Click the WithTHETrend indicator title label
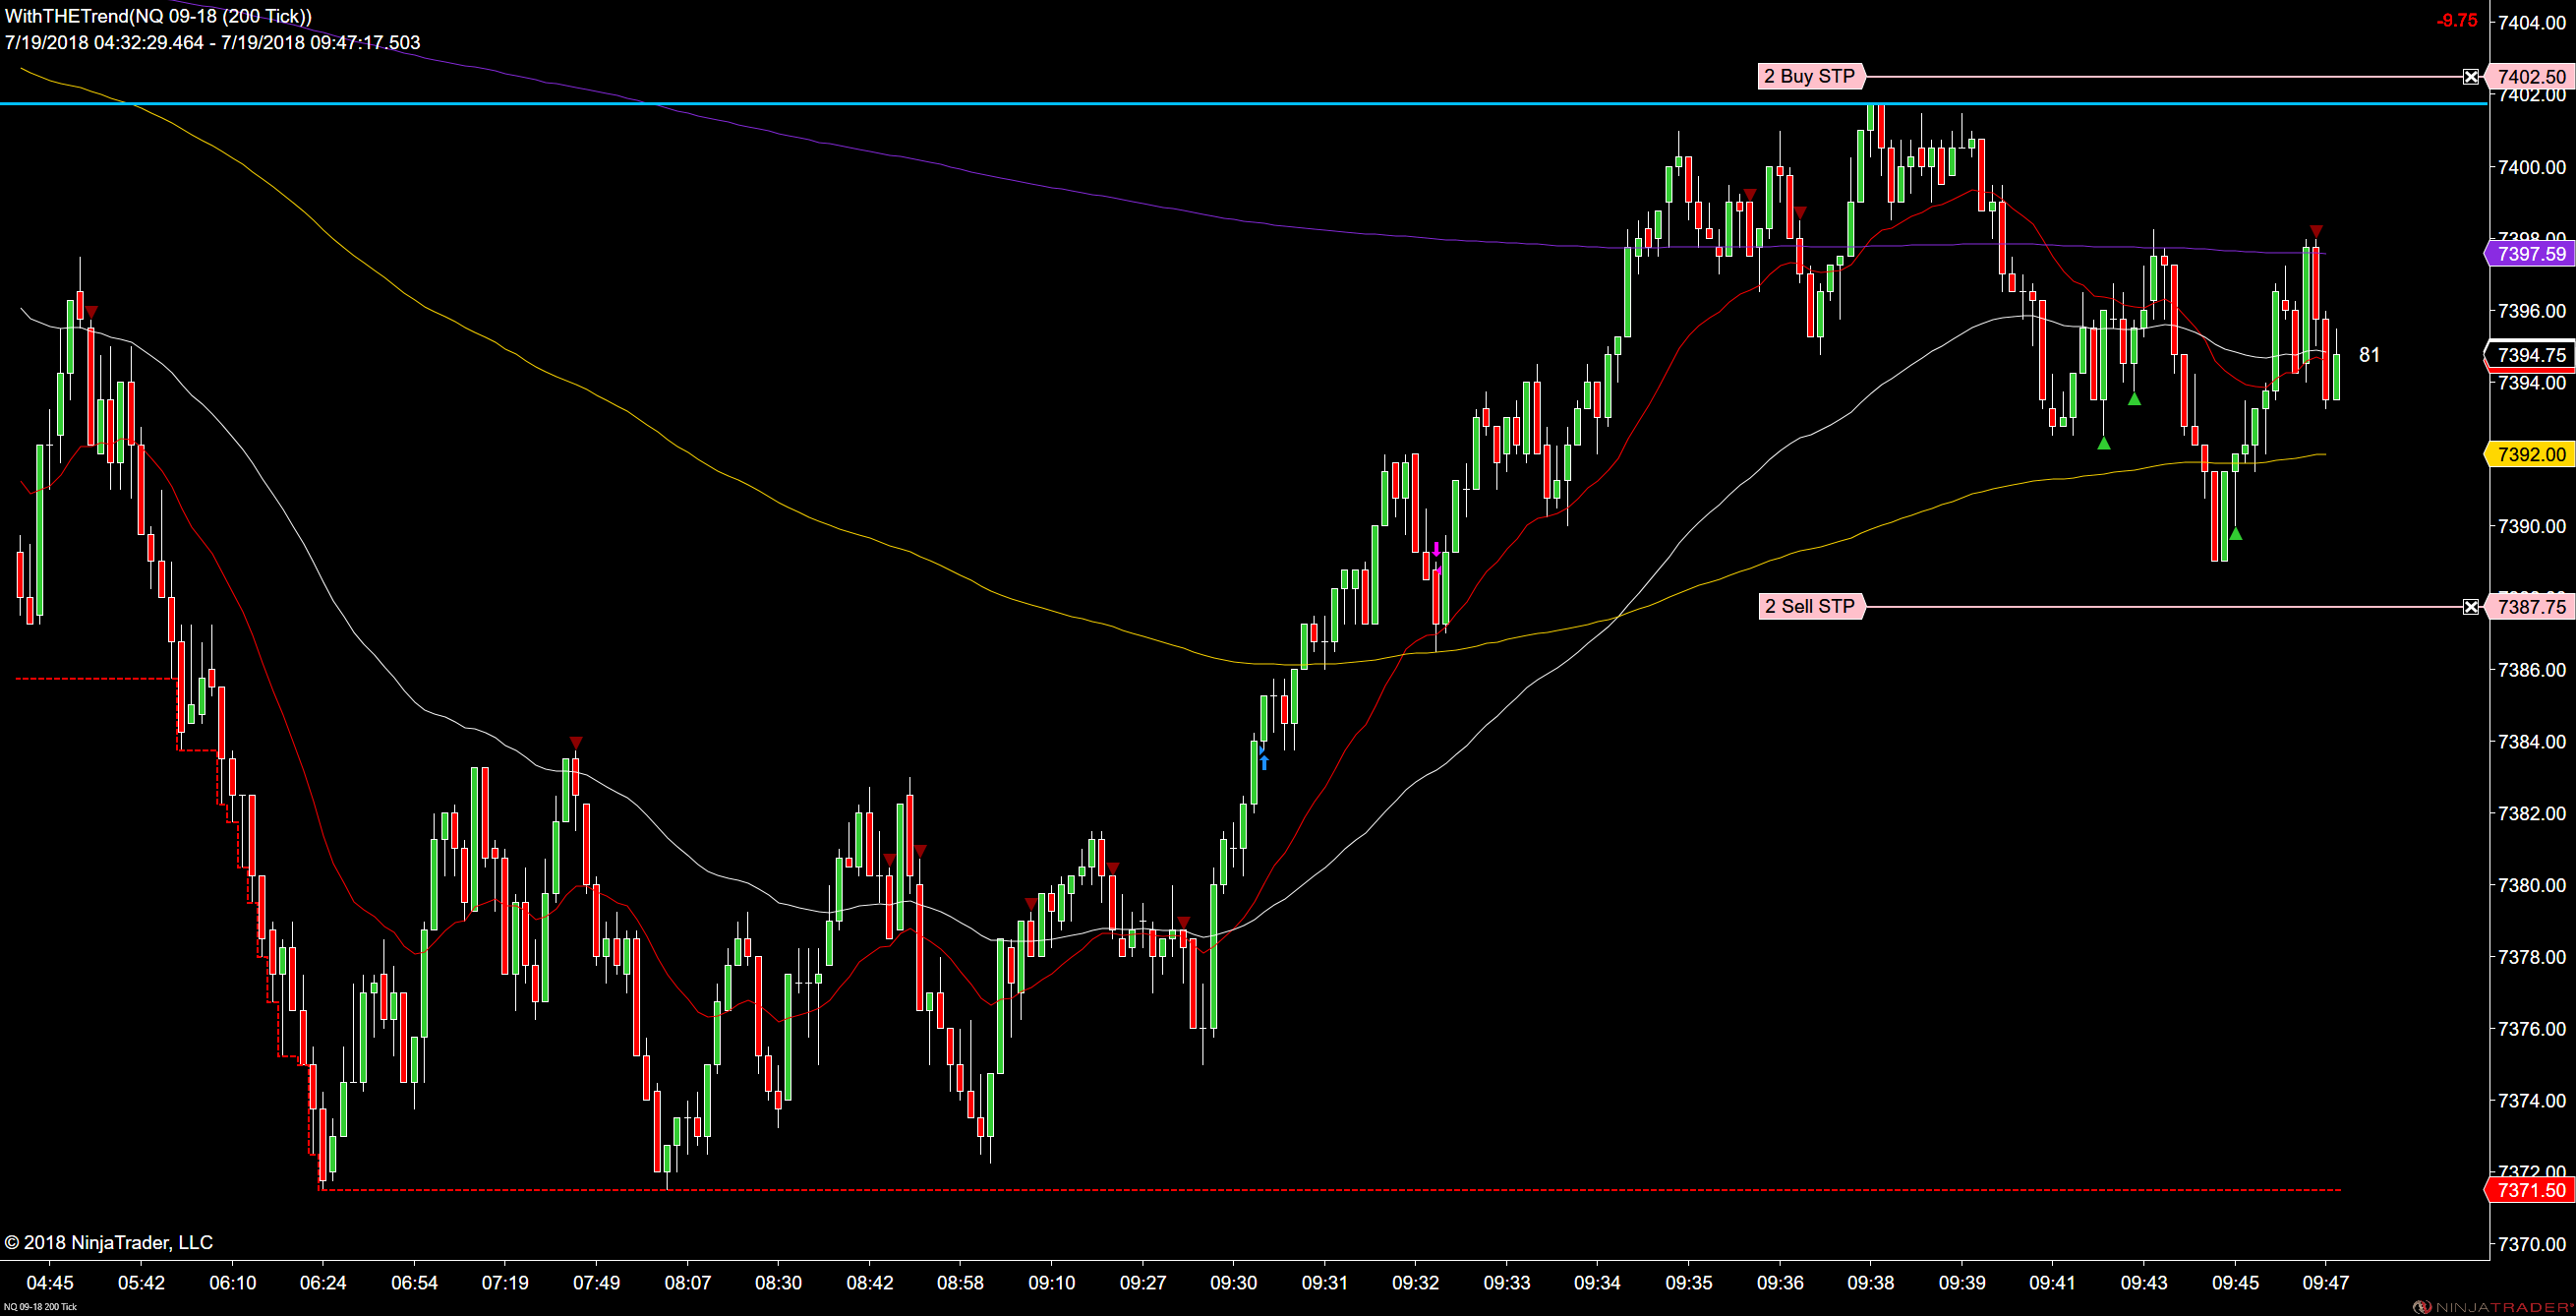The height and width of the screenshot is (1316, 2576). [158, 16]
